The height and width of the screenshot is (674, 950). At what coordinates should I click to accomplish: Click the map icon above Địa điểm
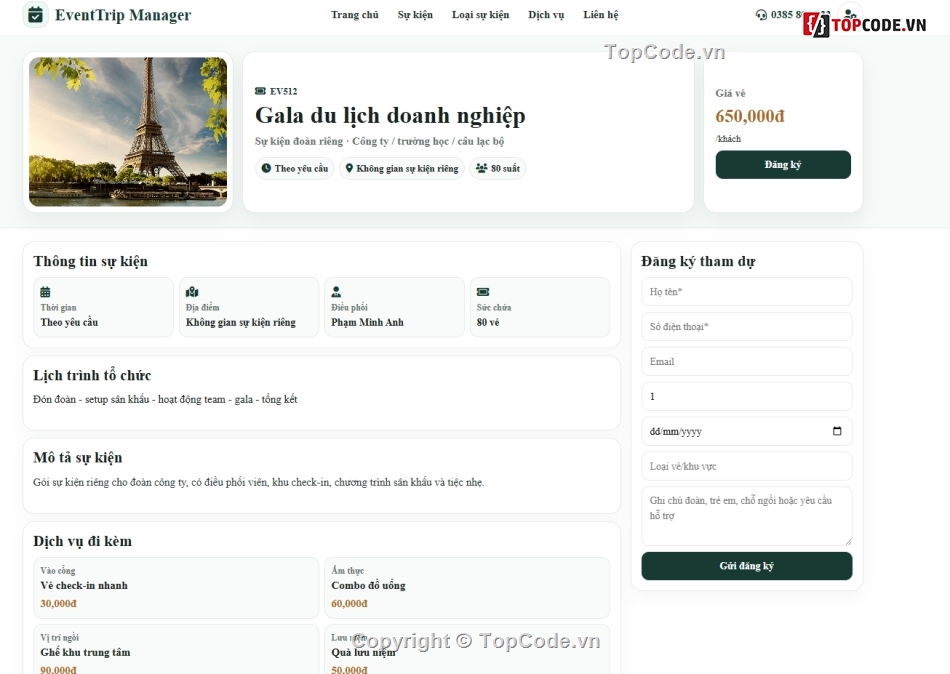point(192,292)
